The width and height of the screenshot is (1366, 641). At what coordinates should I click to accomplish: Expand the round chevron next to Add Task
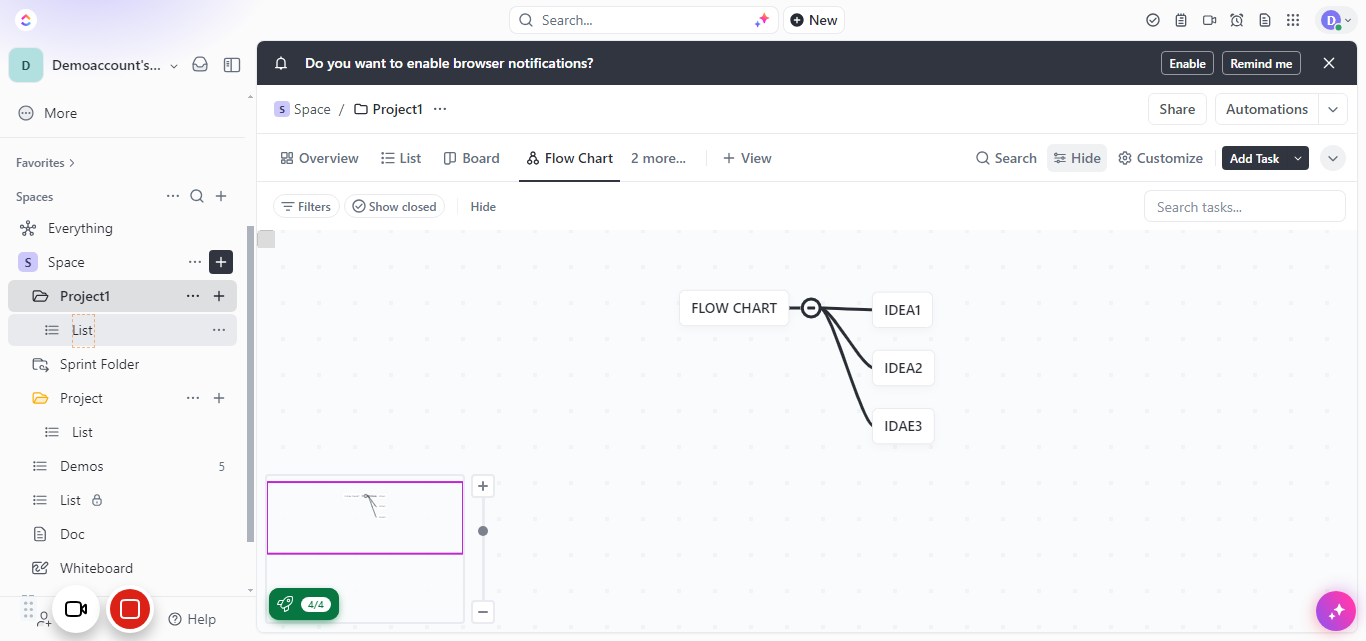1333,158
